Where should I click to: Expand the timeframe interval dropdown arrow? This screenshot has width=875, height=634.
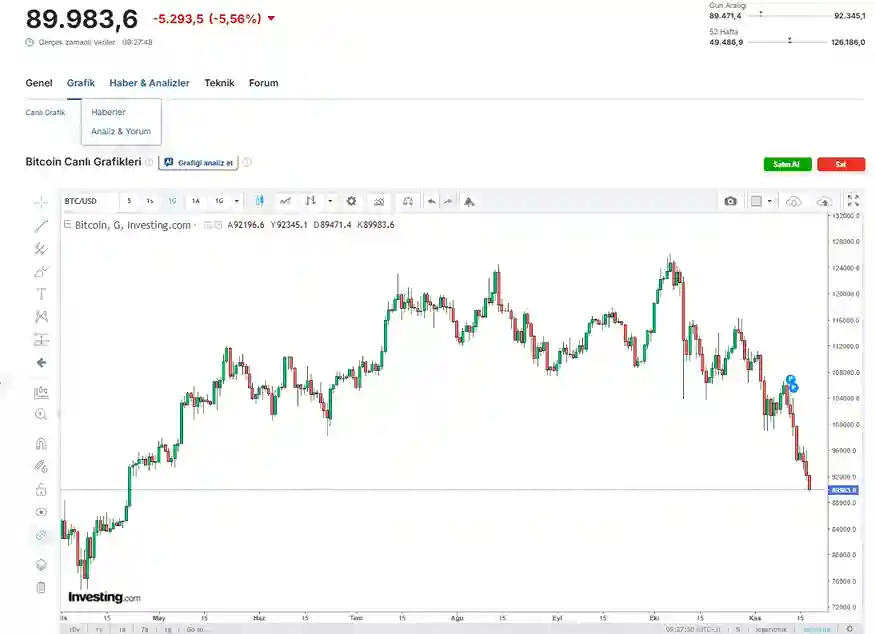[237, 201]
